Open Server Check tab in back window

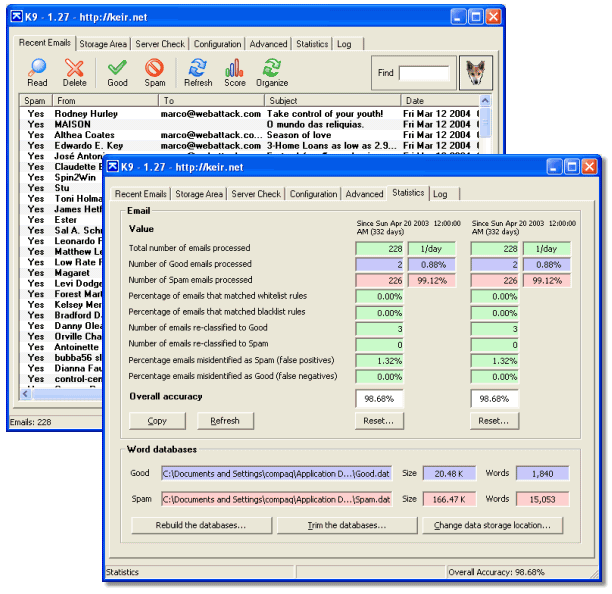pyautogui.click(x=160, y=44)
